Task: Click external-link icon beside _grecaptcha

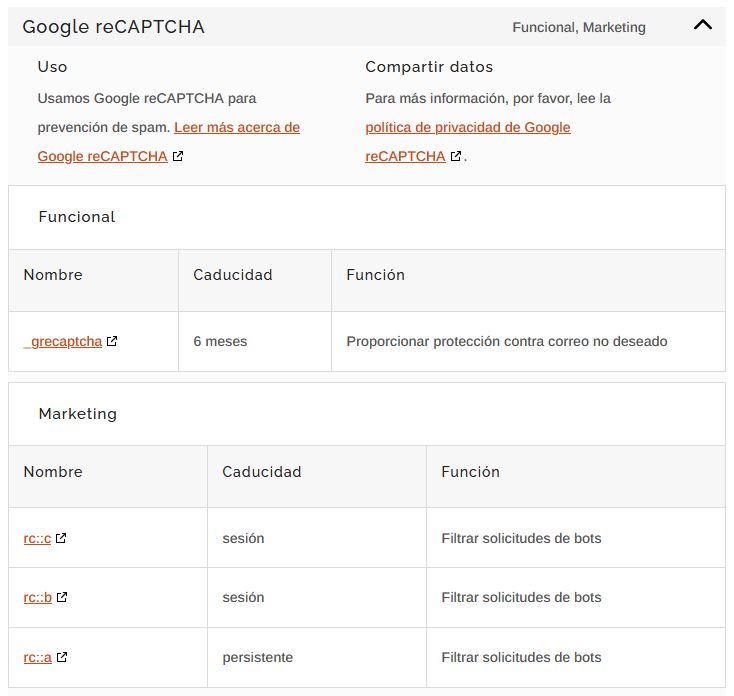Action: coord(112,342)
